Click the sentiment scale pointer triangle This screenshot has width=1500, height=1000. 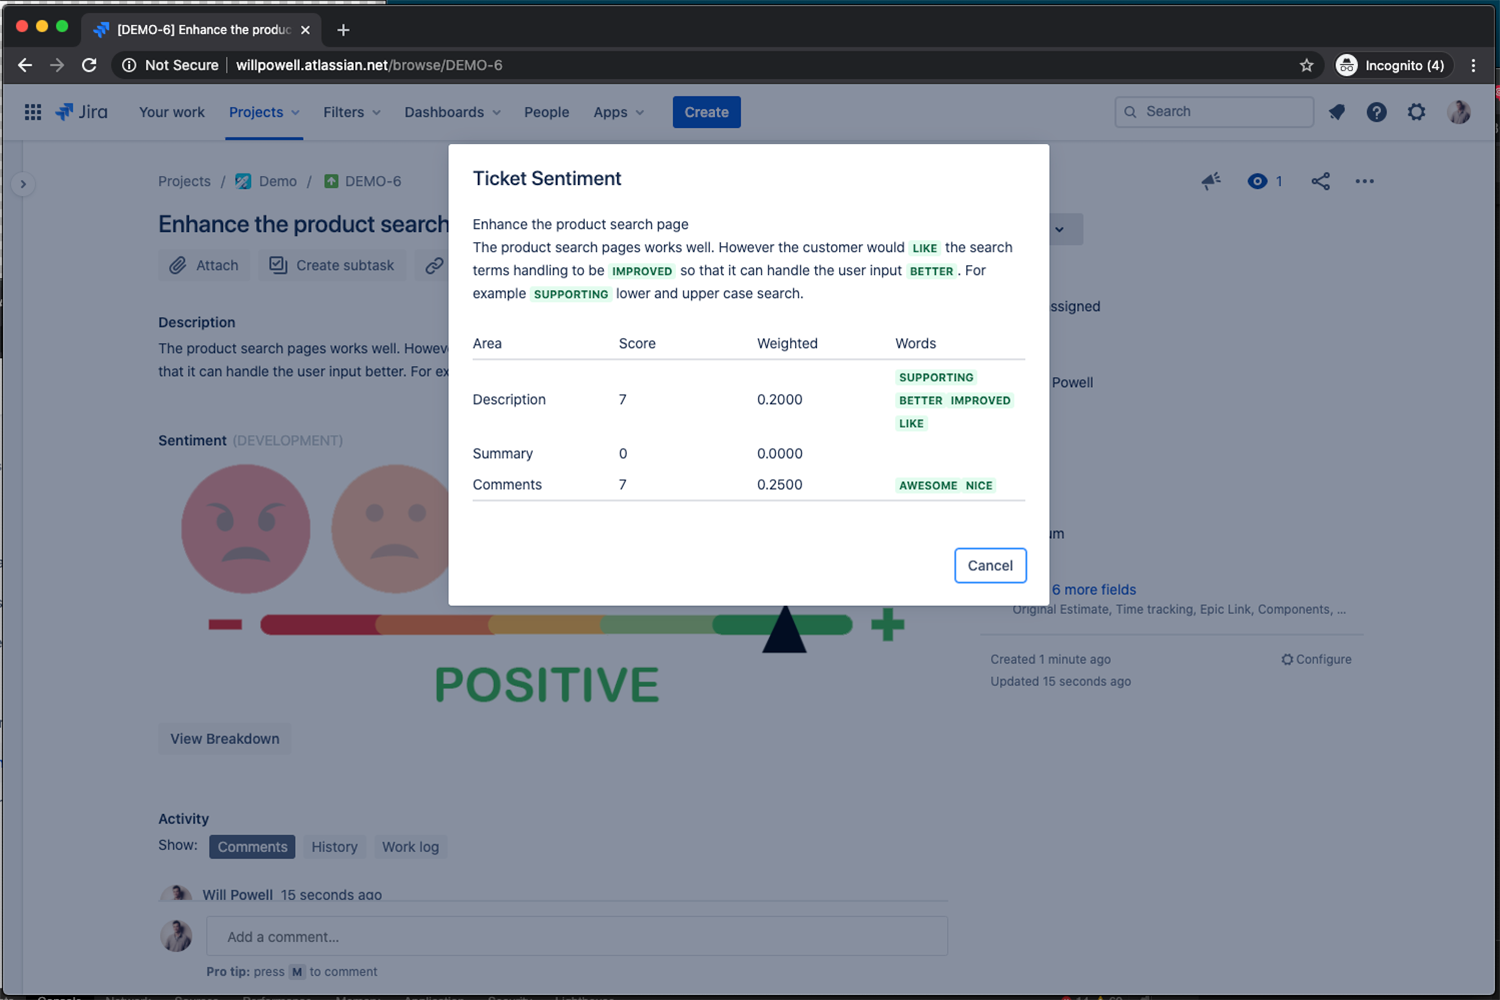coord(784,630)
